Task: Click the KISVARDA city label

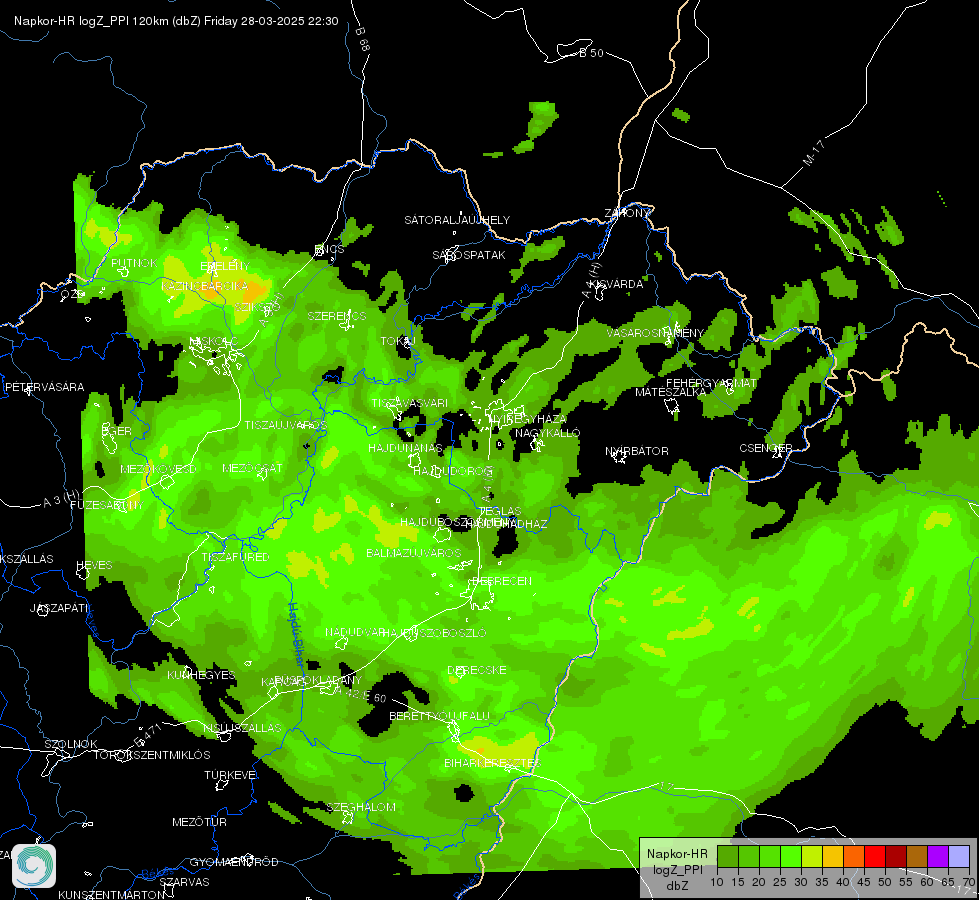Action: tap(616, 284)
